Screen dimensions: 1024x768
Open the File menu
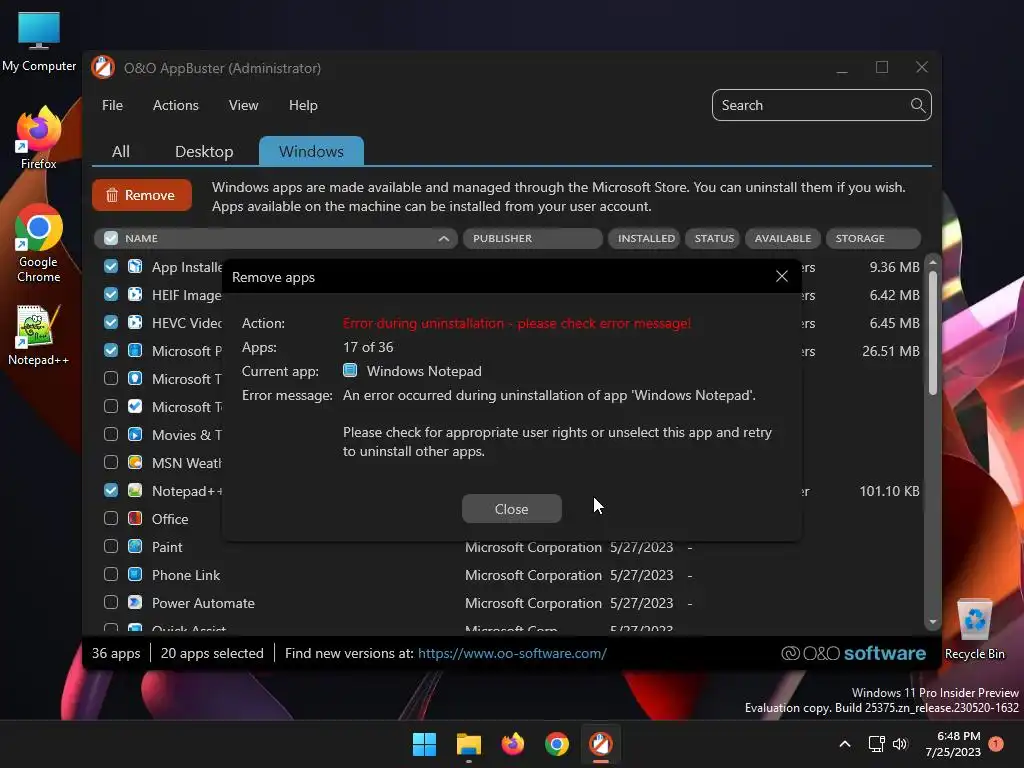pos(112,105)
